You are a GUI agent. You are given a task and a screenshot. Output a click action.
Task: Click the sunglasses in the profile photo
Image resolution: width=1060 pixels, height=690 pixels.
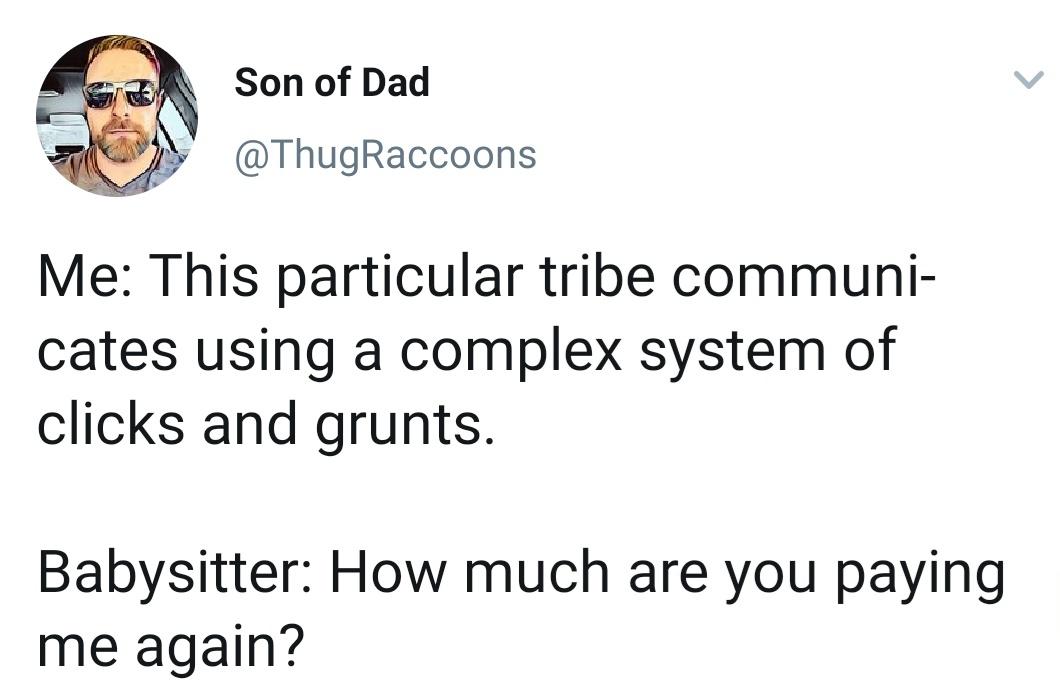(x=119, y=94)
